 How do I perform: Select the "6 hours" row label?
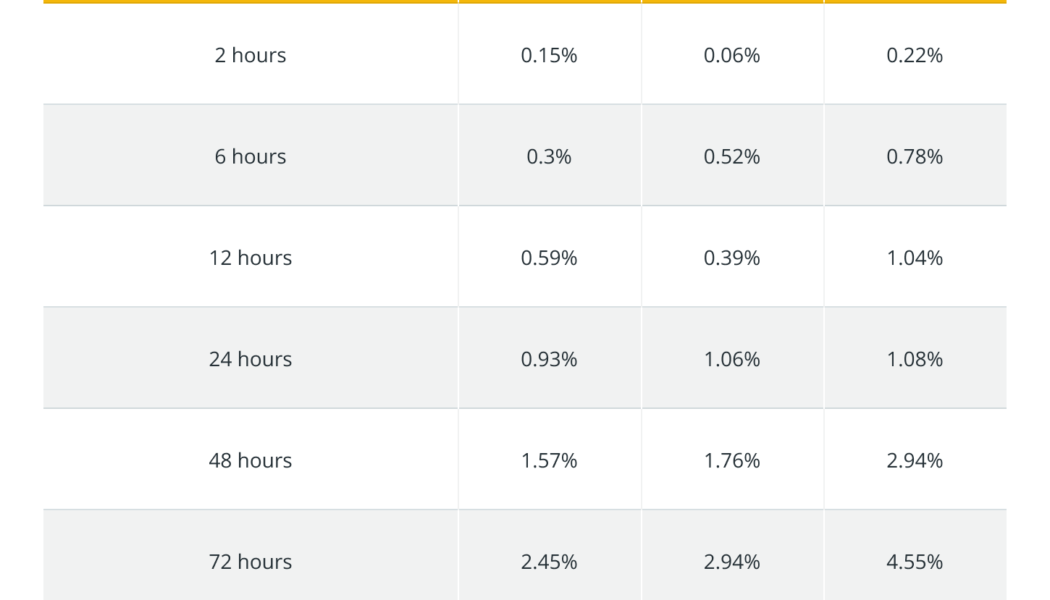[250, 157]
